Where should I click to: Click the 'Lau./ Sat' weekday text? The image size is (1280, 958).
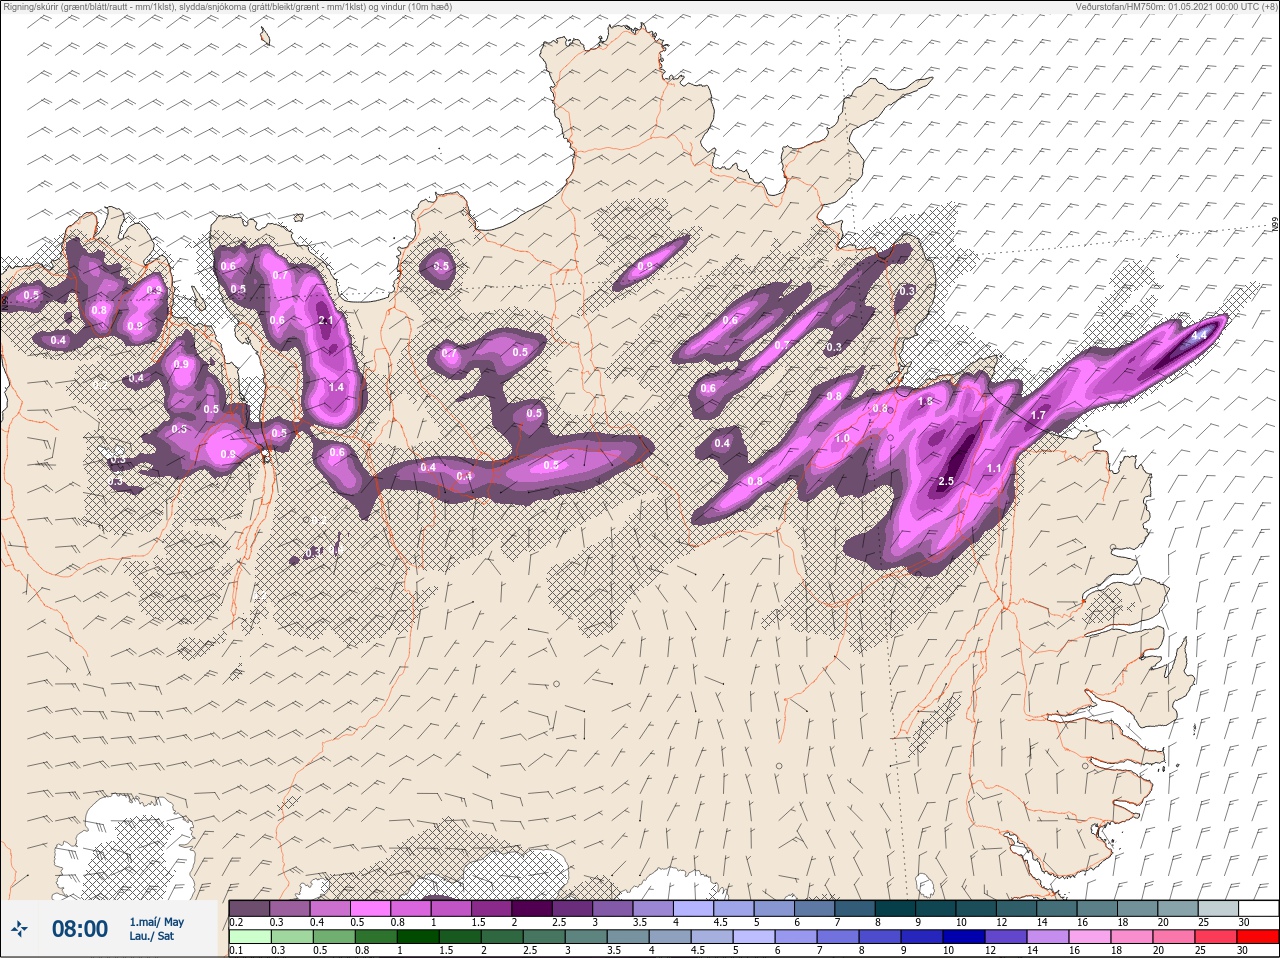(x=152, y=936)
